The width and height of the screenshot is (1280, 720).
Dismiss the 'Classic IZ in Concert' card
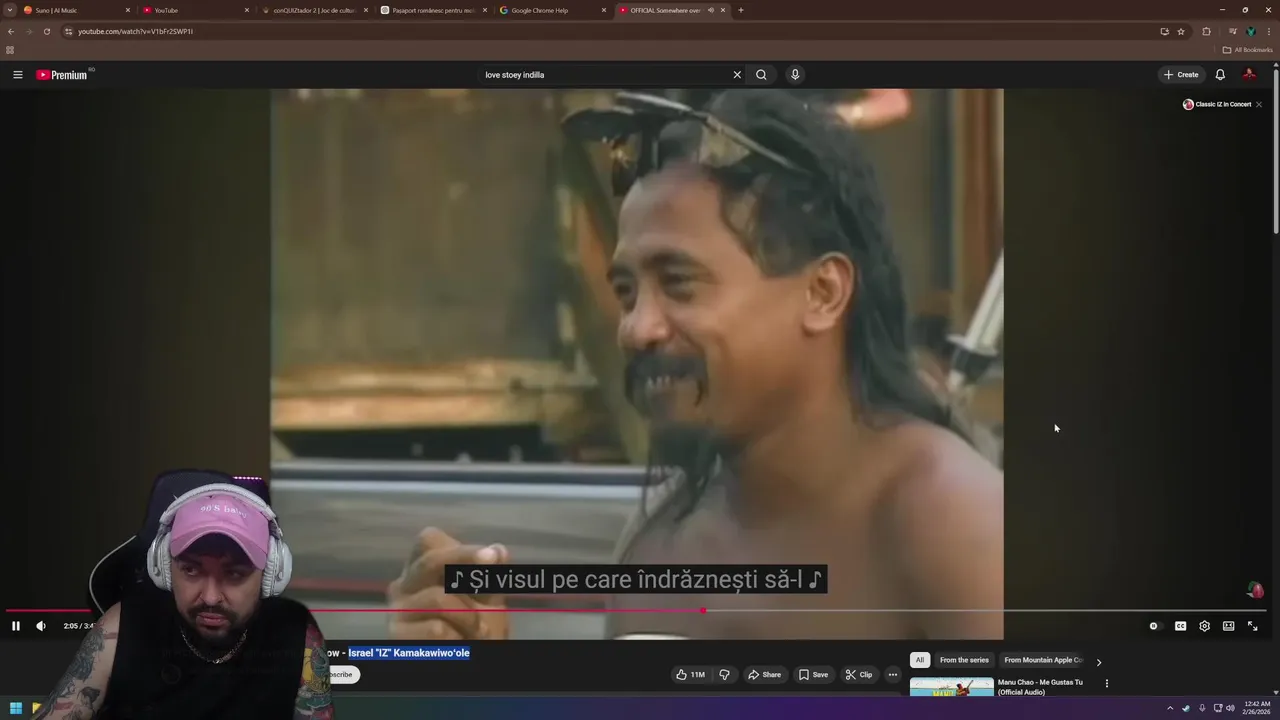1259,104
